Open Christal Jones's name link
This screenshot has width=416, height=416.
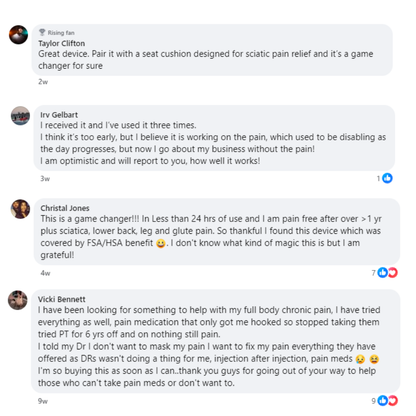65,208
